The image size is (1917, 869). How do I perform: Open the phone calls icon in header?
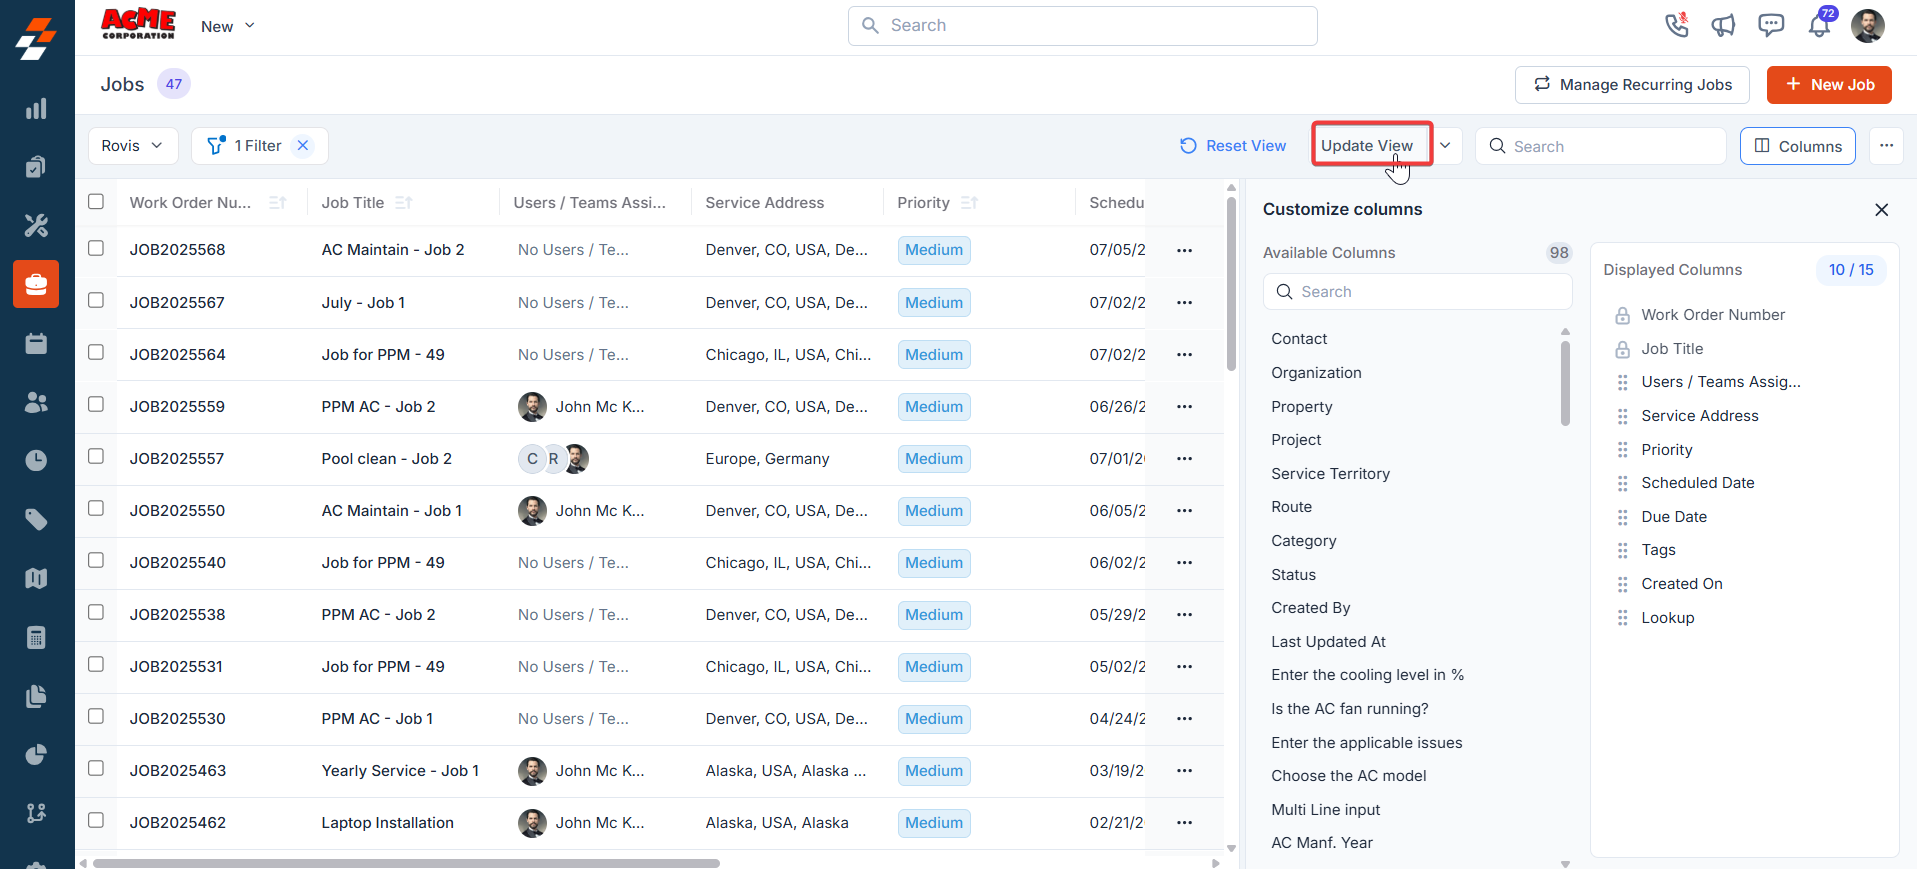(x=1677, y=25)
